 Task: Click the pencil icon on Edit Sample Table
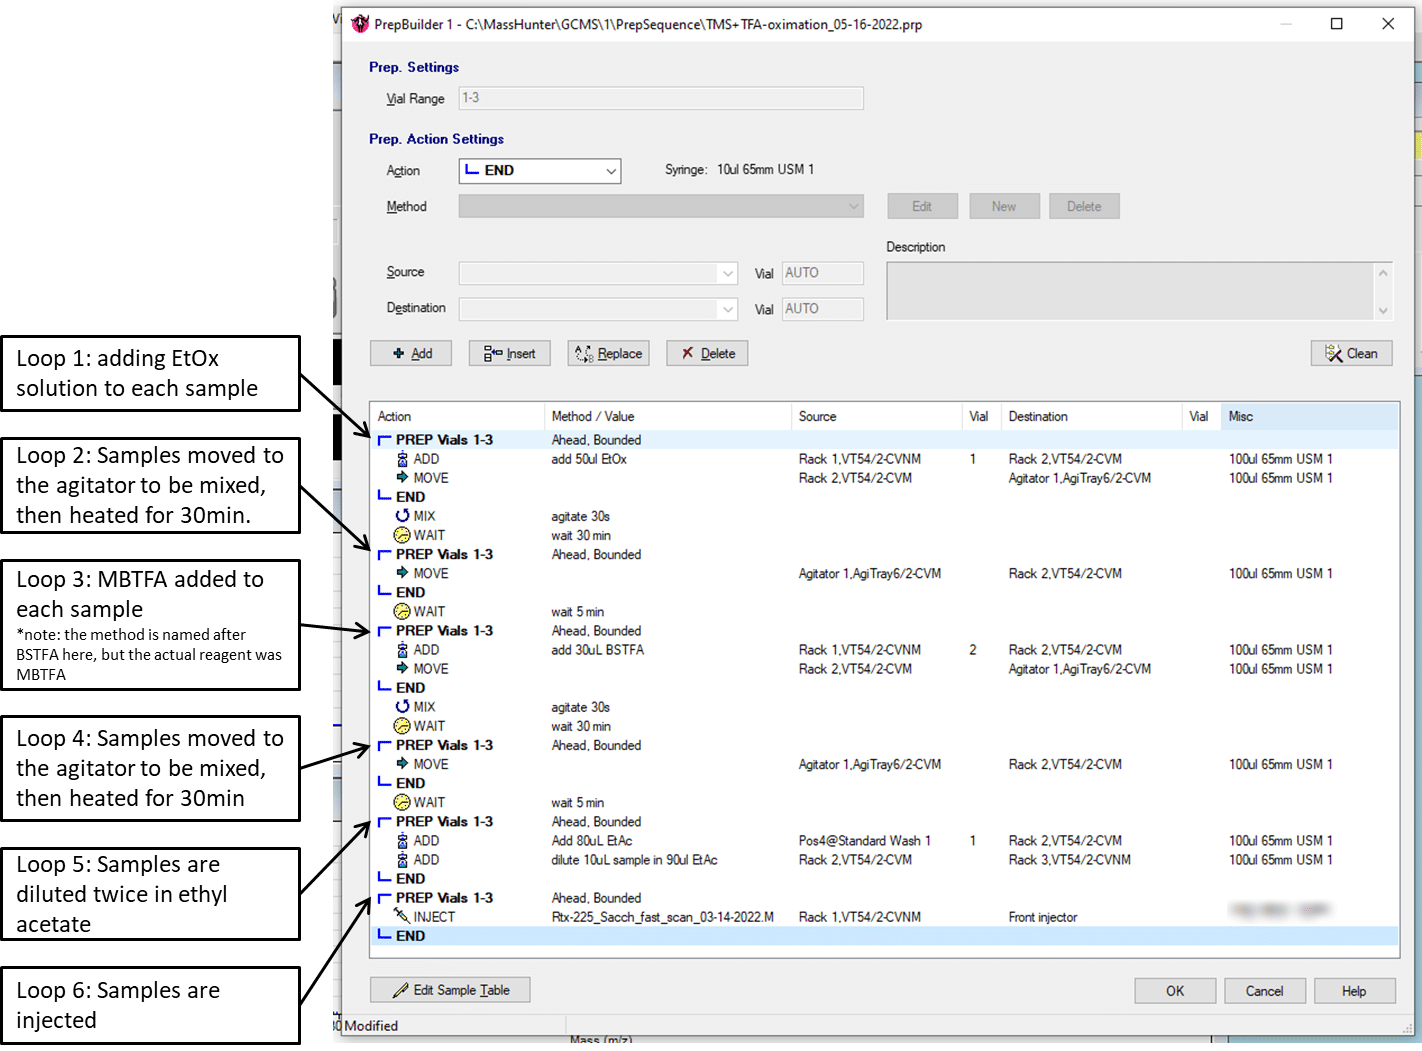pos(400,989)
